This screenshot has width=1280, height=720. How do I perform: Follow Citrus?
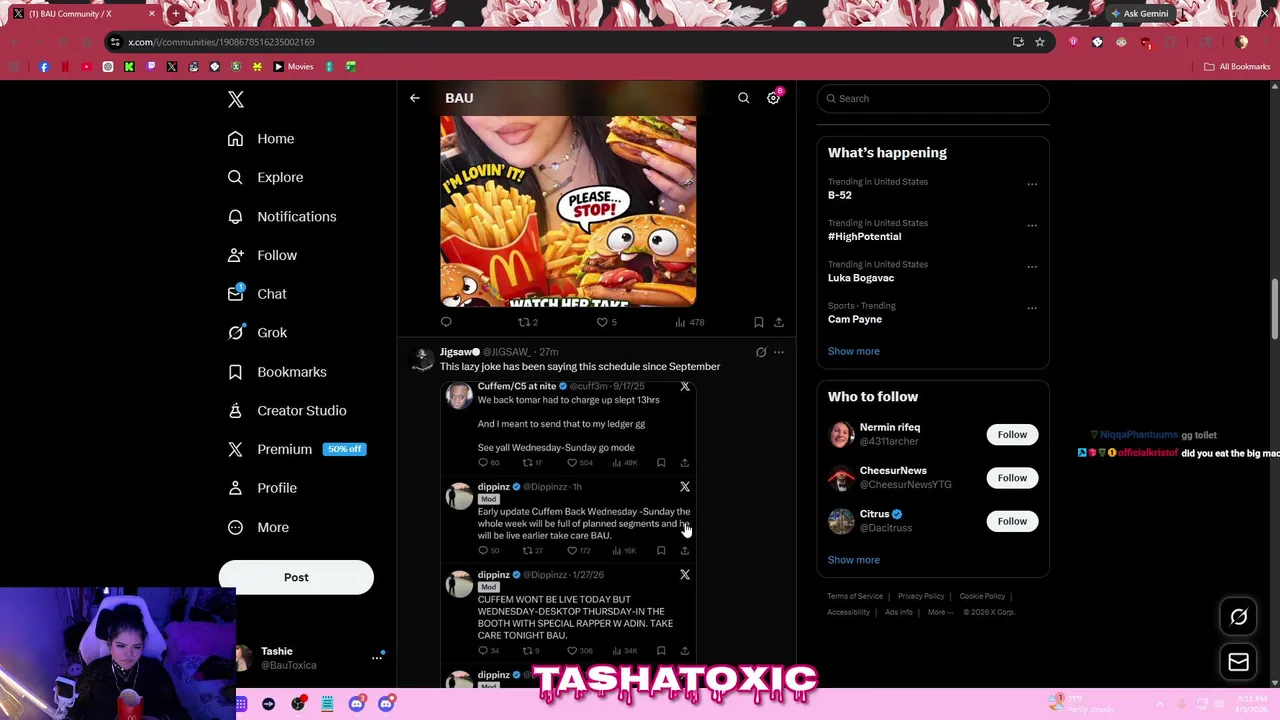(1012, 521)
